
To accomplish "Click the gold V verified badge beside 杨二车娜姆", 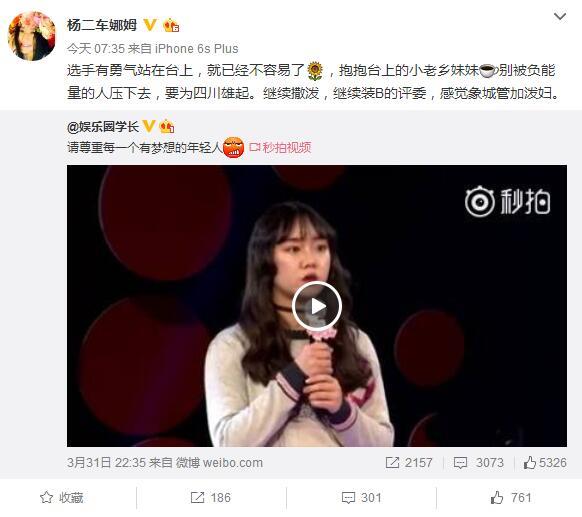I will (150, 25).
